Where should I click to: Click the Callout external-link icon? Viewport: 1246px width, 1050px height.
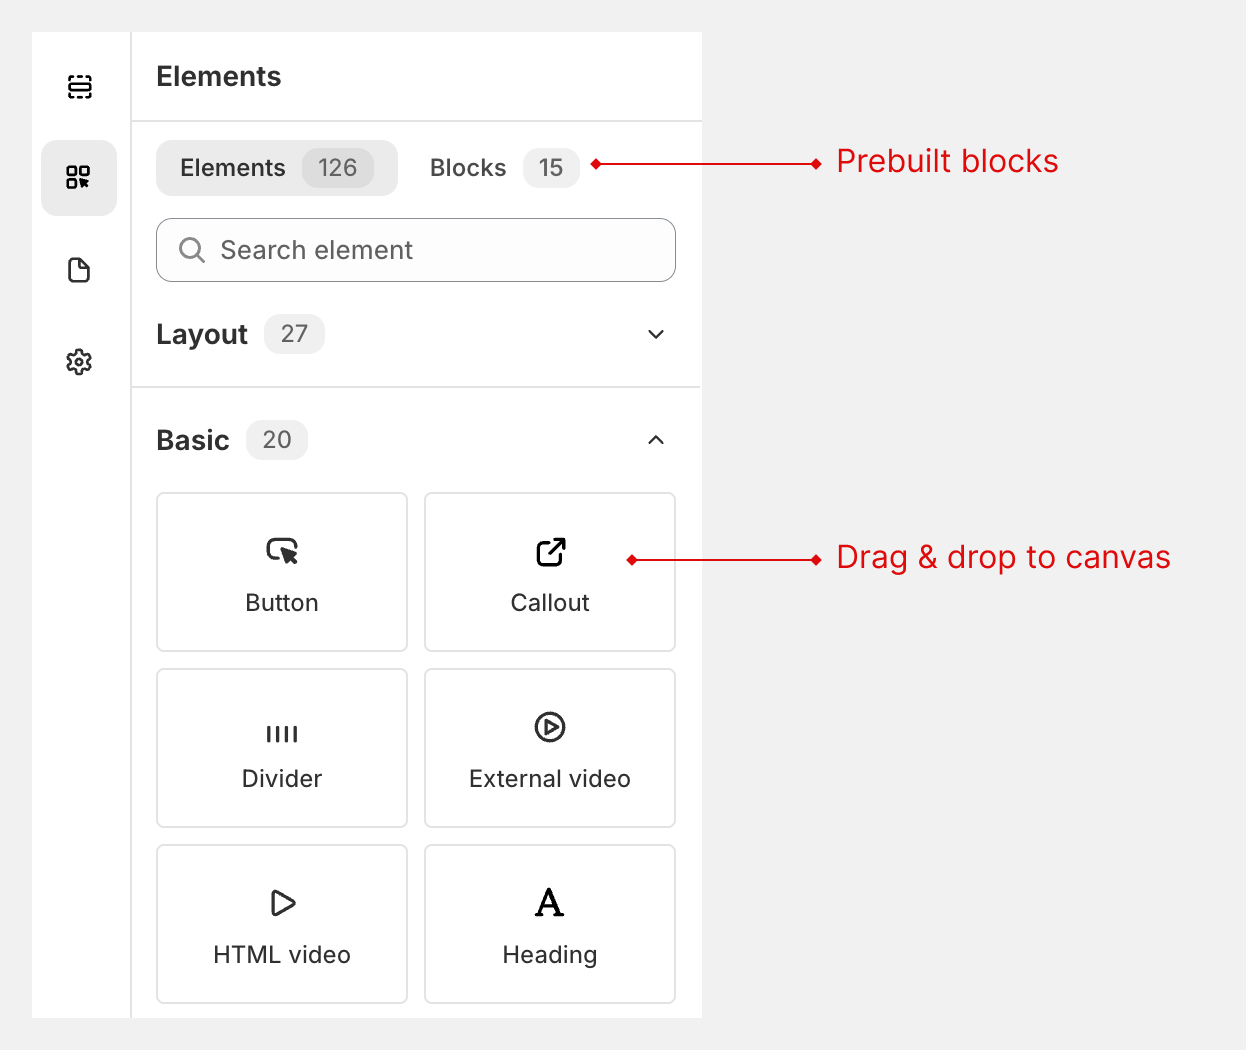coord(550,552)
